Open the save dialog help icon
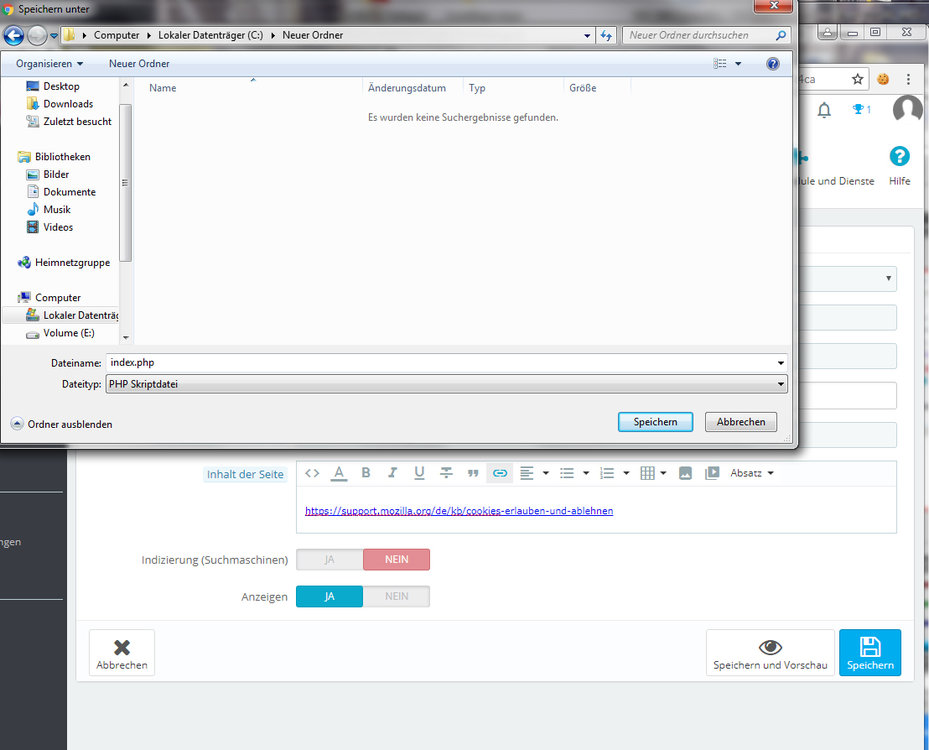Viewport: 929px width, 750px height. tap(773, 63)
